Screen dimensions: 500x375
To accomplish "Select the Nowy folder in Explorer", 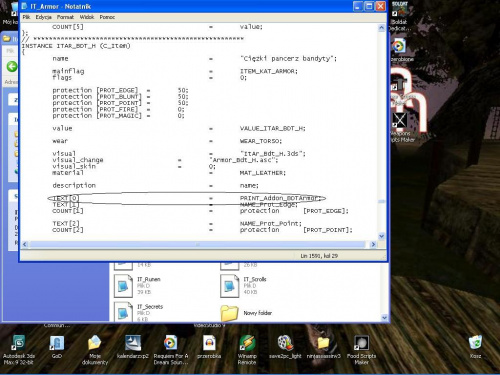I will (246, 313).
